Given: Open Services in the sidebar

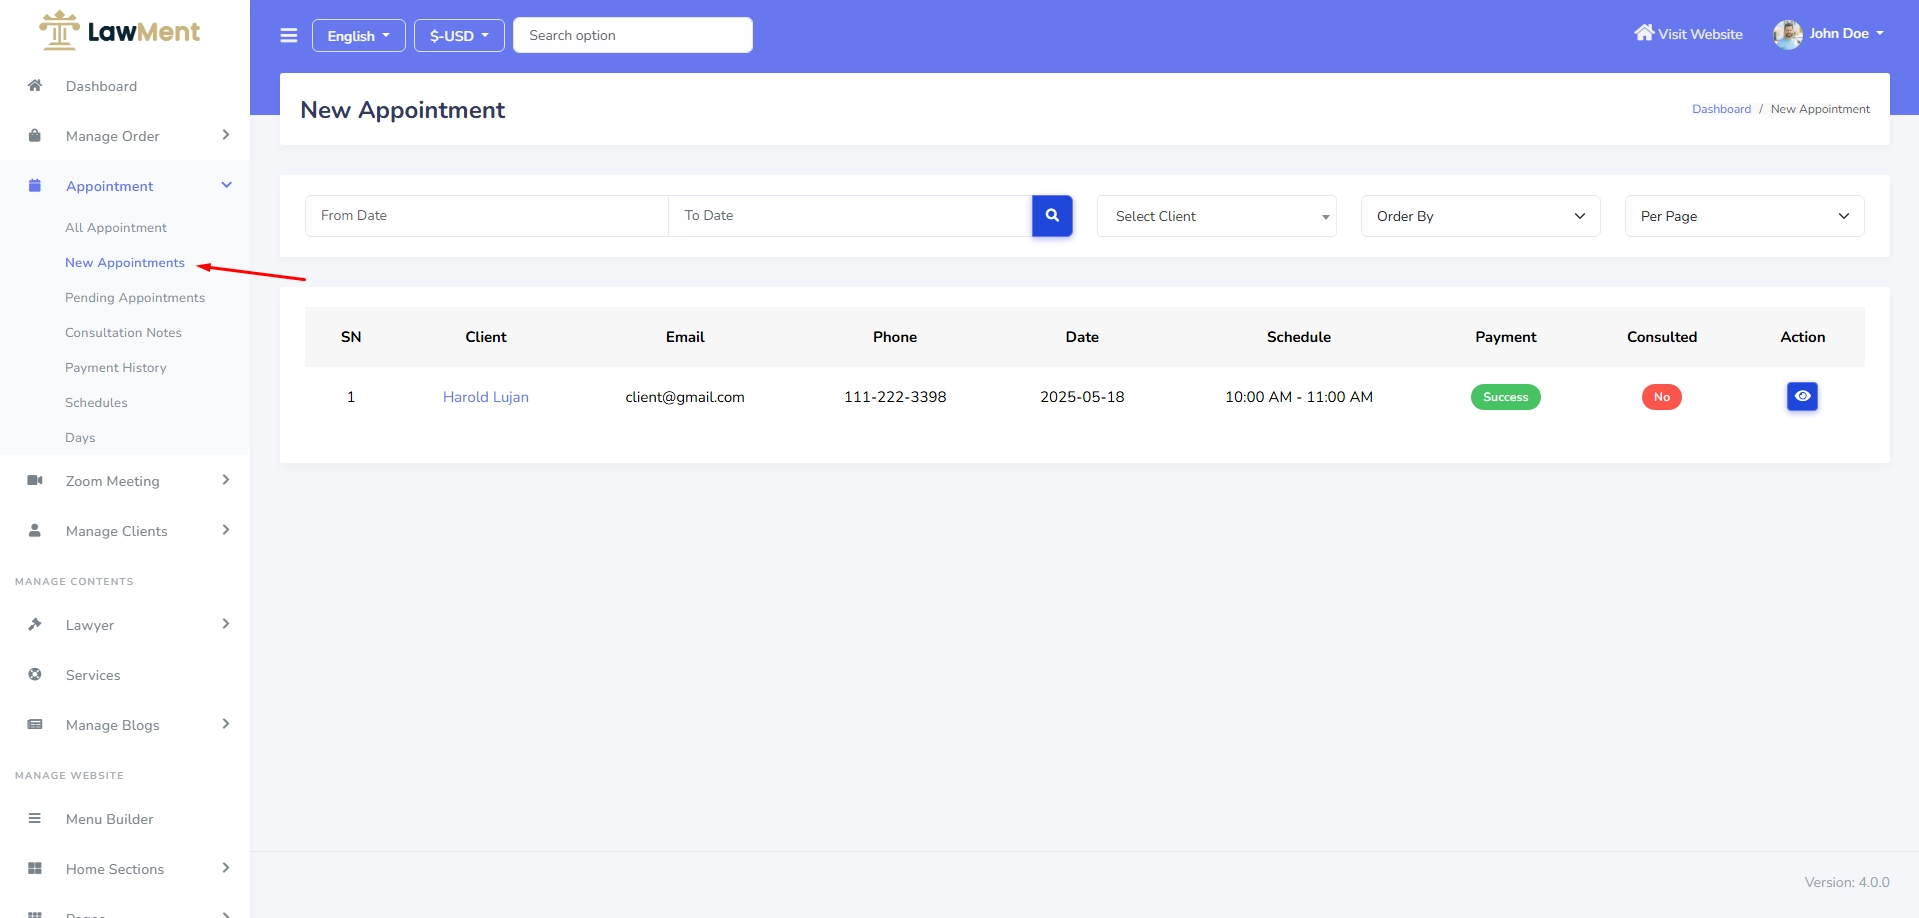Looking at the screenshot, I should tap(93, 675).
